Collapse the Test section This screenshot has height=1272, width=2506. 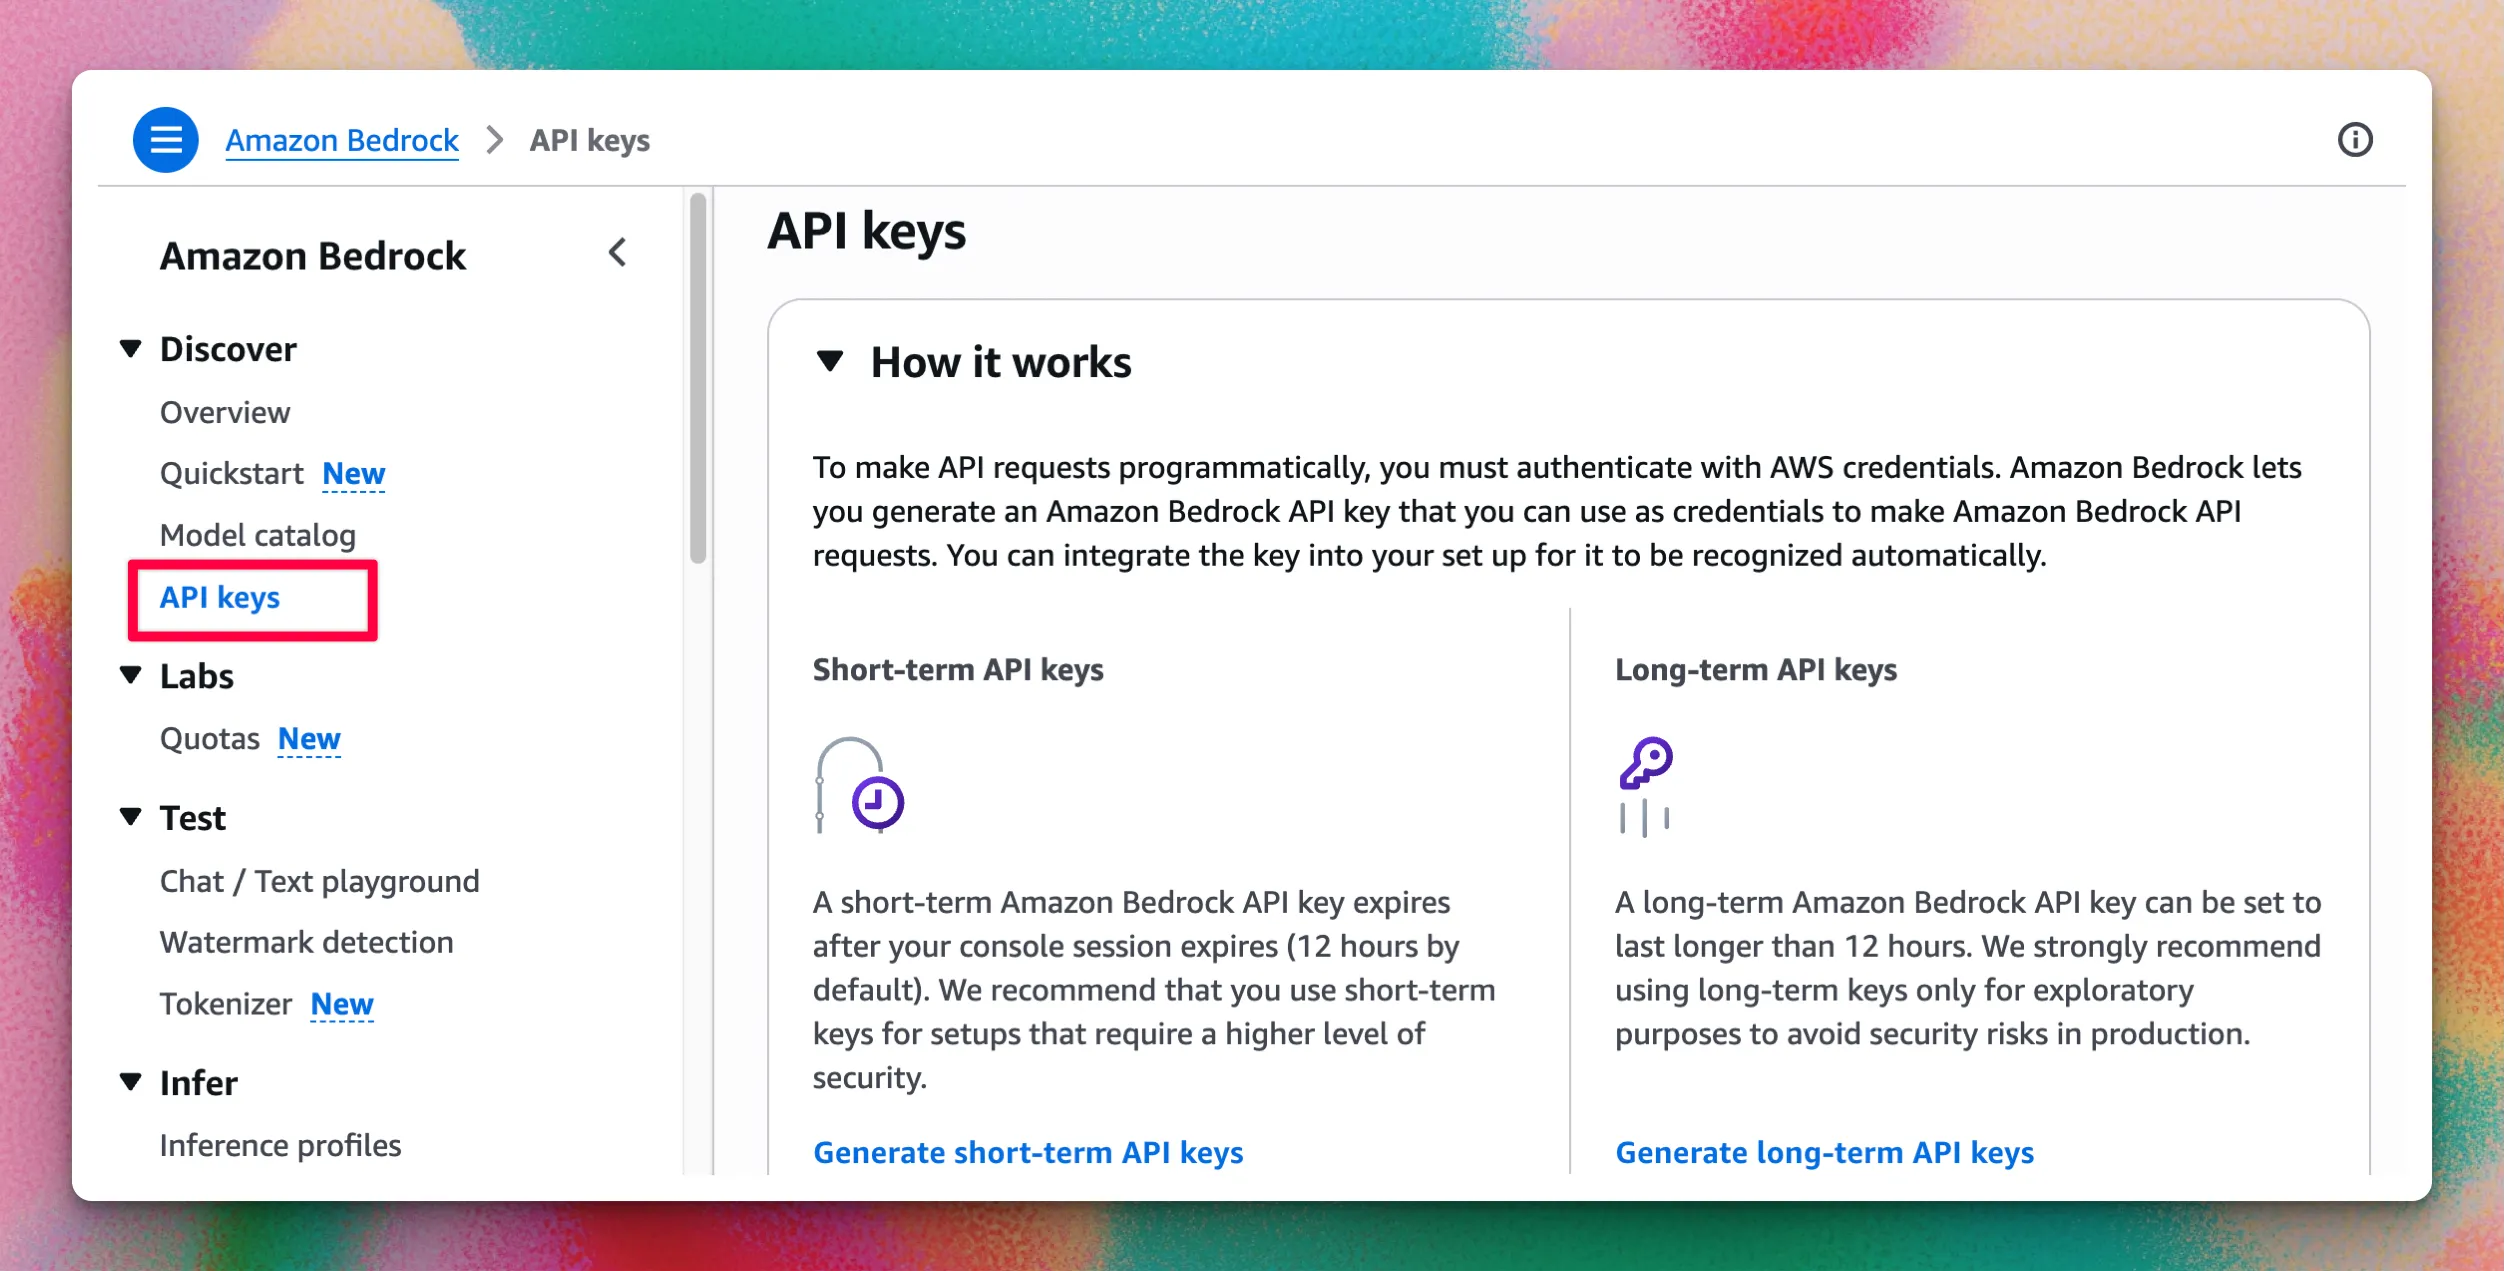point(130,818)
